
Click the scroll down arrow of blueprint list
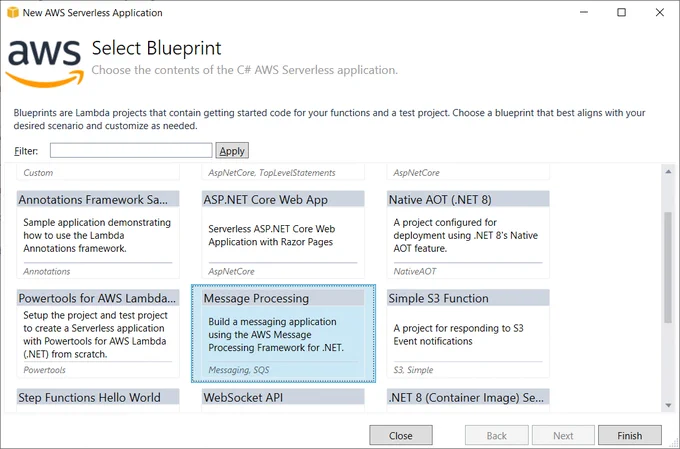click(x=668, y=405)
